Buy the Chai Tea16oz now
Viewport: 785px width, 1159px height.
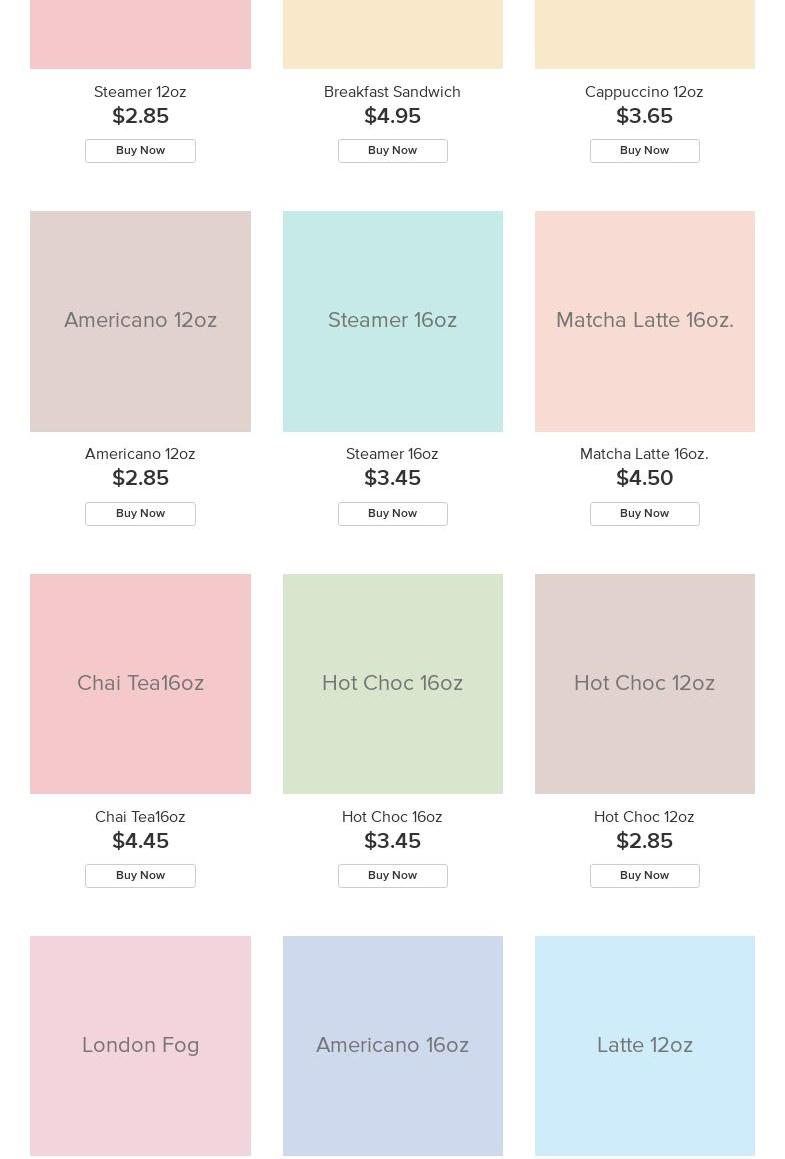(x=140, y=876)
